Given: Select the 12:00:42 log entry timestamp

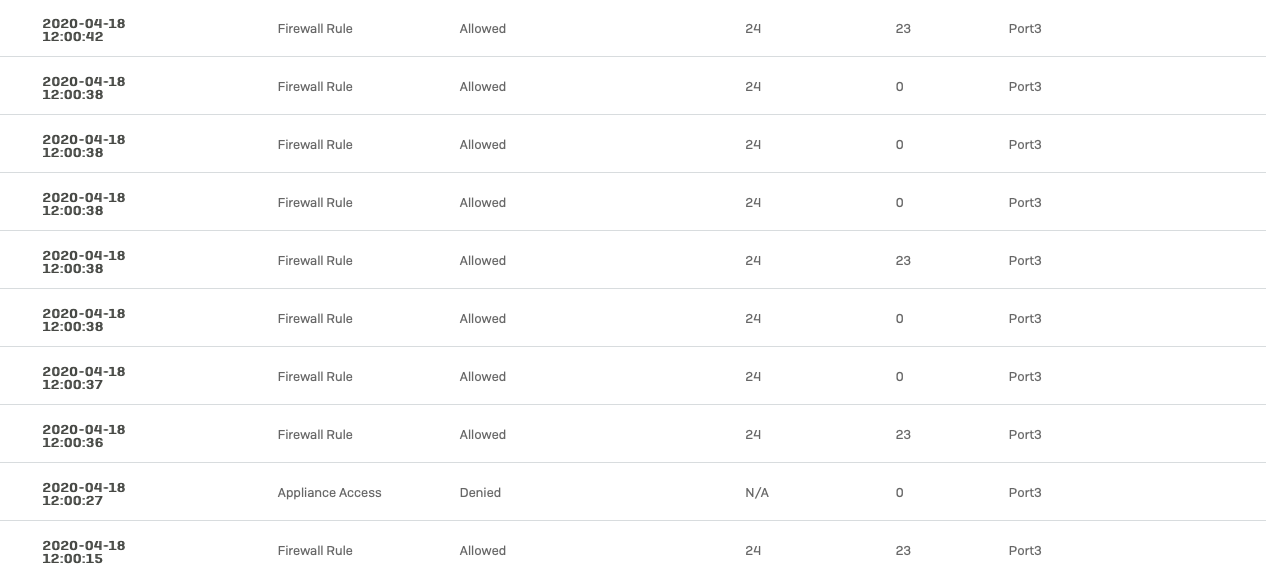Looking at the screenshot, I should [84, 29].
